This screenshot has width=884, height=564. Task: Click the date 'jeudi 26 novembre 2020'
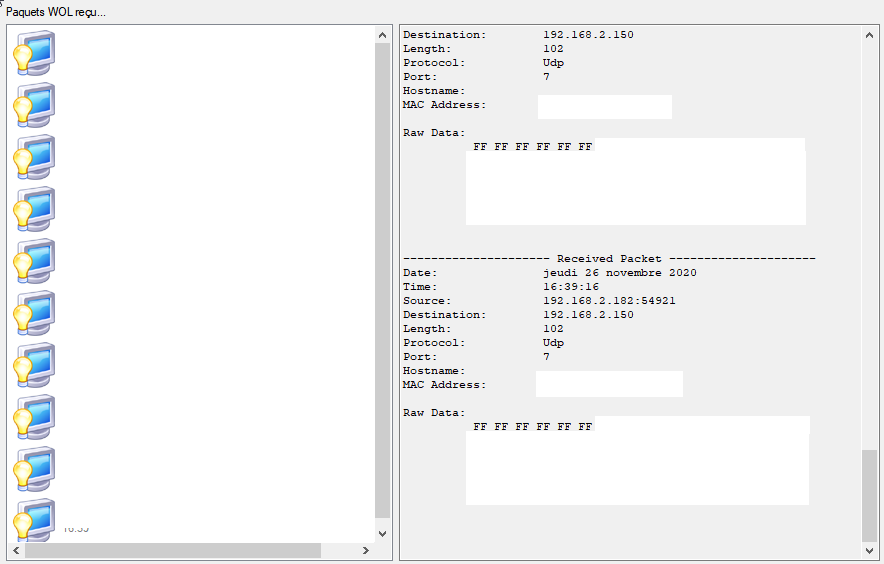(620, 272)
